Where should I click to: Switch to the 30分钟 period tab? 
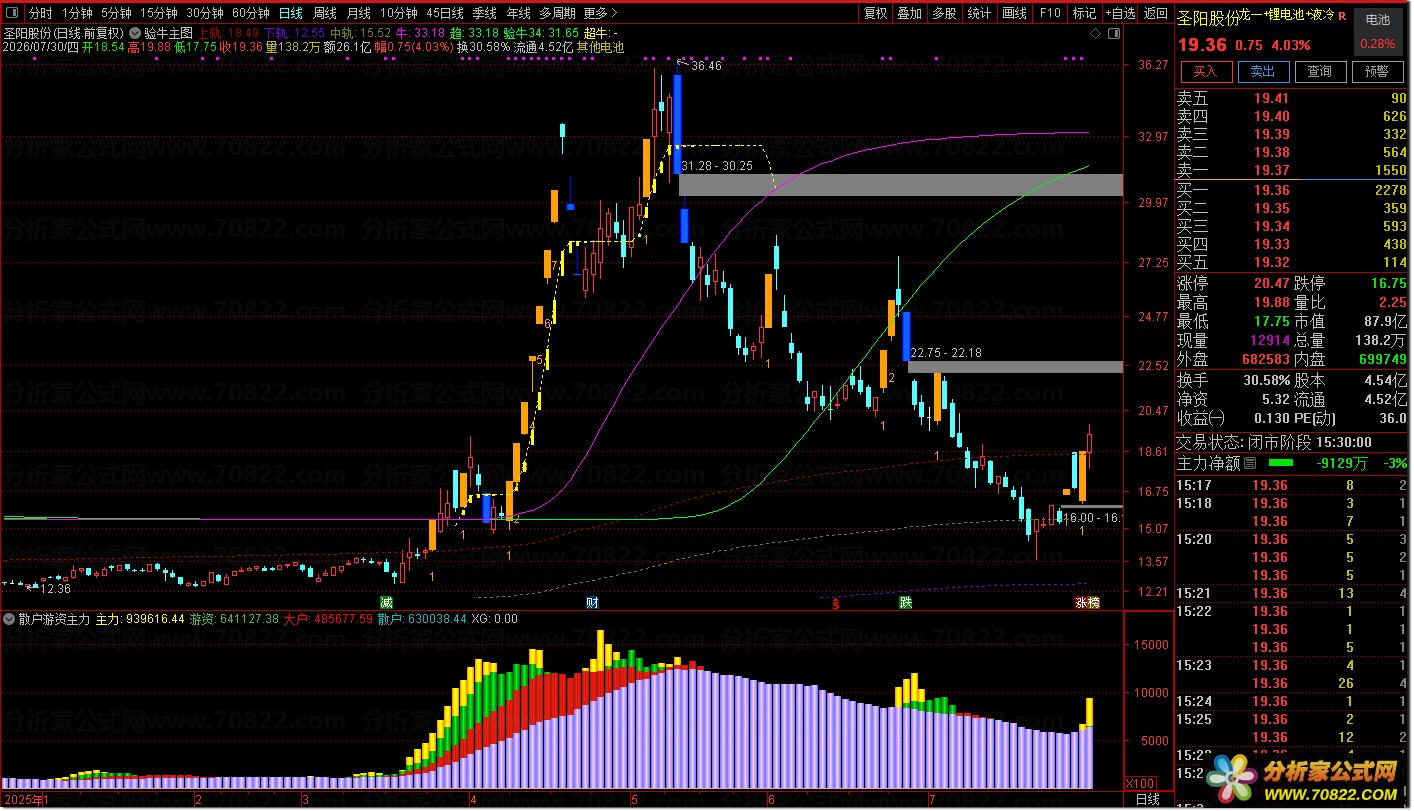pyautogui.click(x=204, y=13)
